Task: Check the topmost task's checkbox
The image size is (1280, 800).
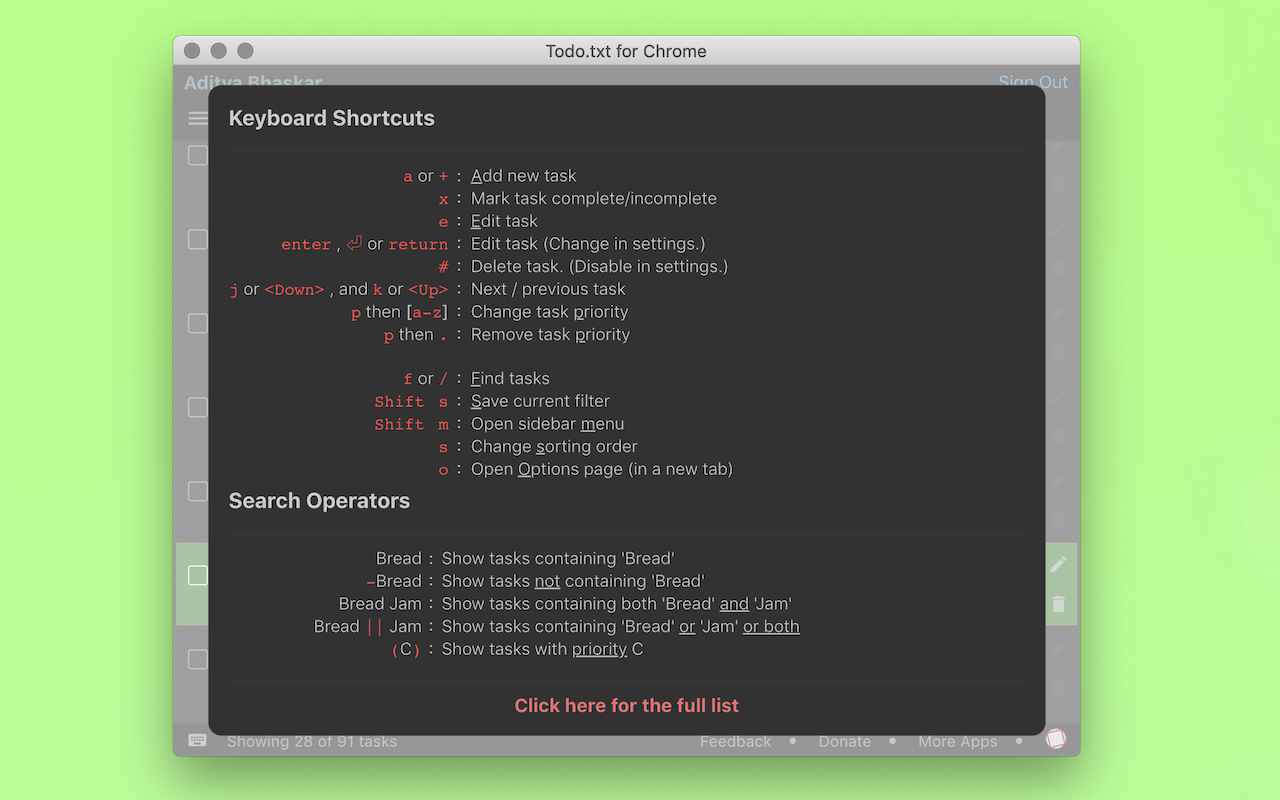Action: pyautogui.click(x=197, y=155)
